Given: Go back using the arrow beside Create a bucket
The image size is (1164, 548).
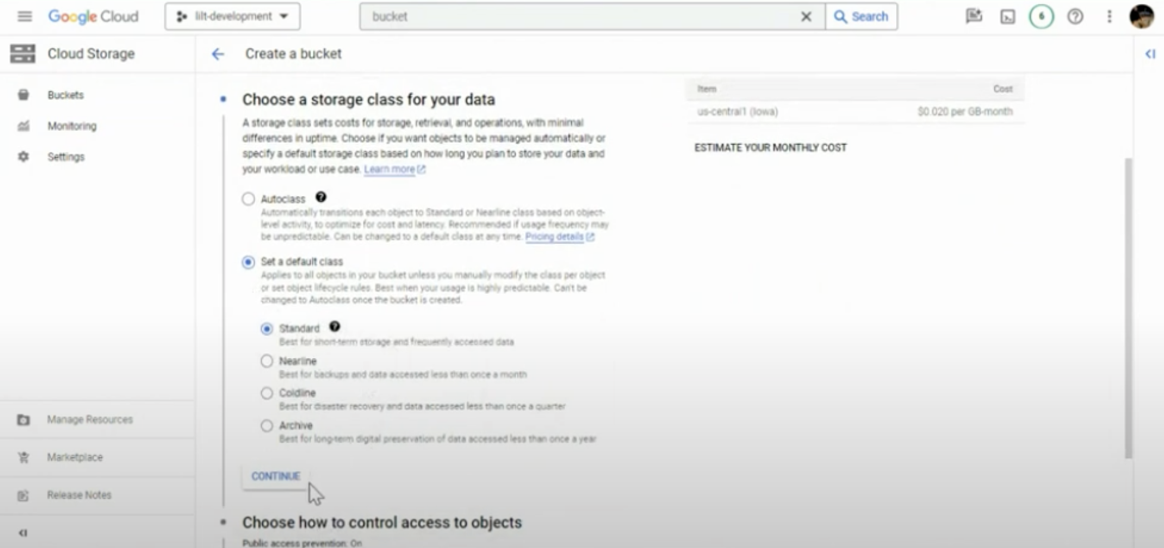Looking at the screenshot, I should point(218,53).
